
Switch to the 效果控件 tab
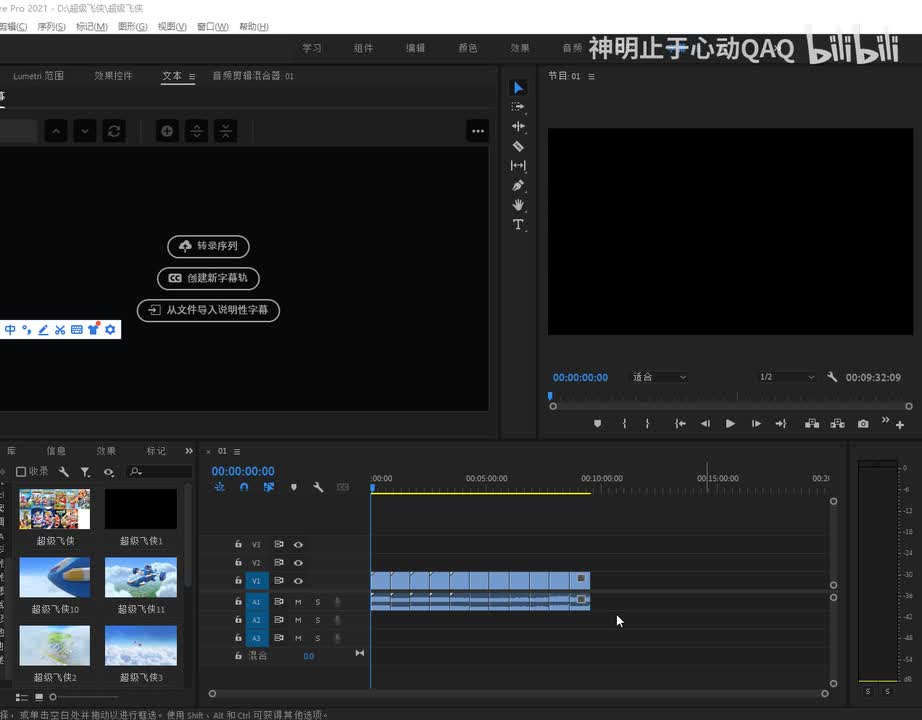tap(113, 76)
